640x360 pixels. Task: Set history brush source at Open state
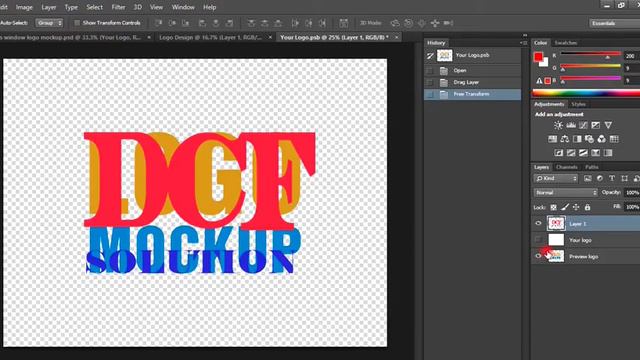coord(429,71)
